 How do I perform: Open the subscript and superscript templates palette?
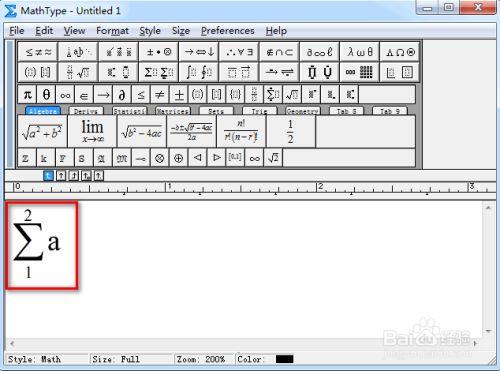118,72
